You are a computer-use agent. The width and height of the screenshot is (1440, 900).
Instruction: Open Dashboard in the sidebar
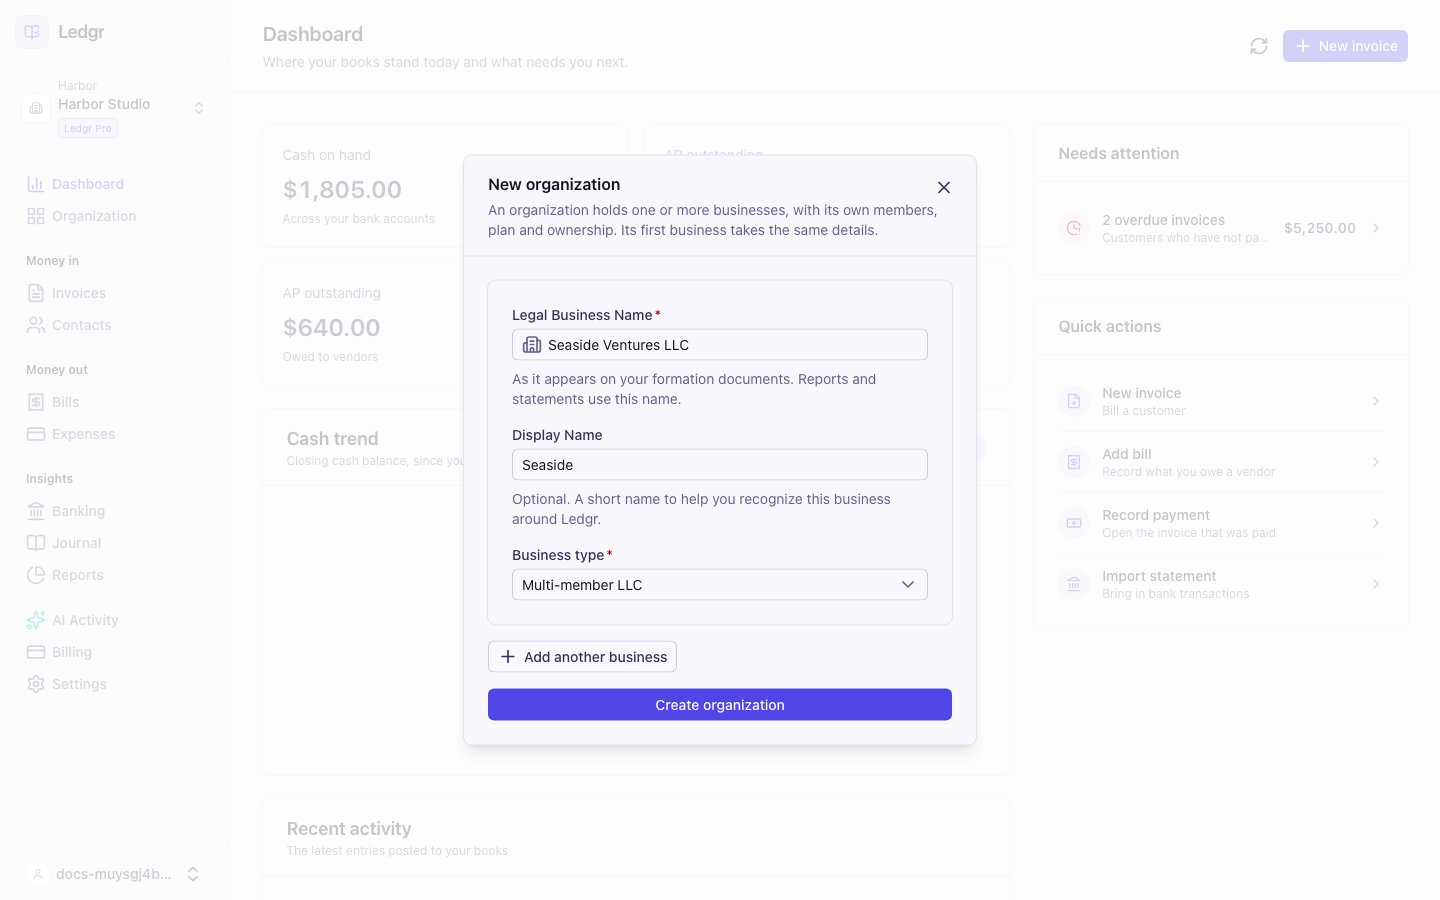114,184
